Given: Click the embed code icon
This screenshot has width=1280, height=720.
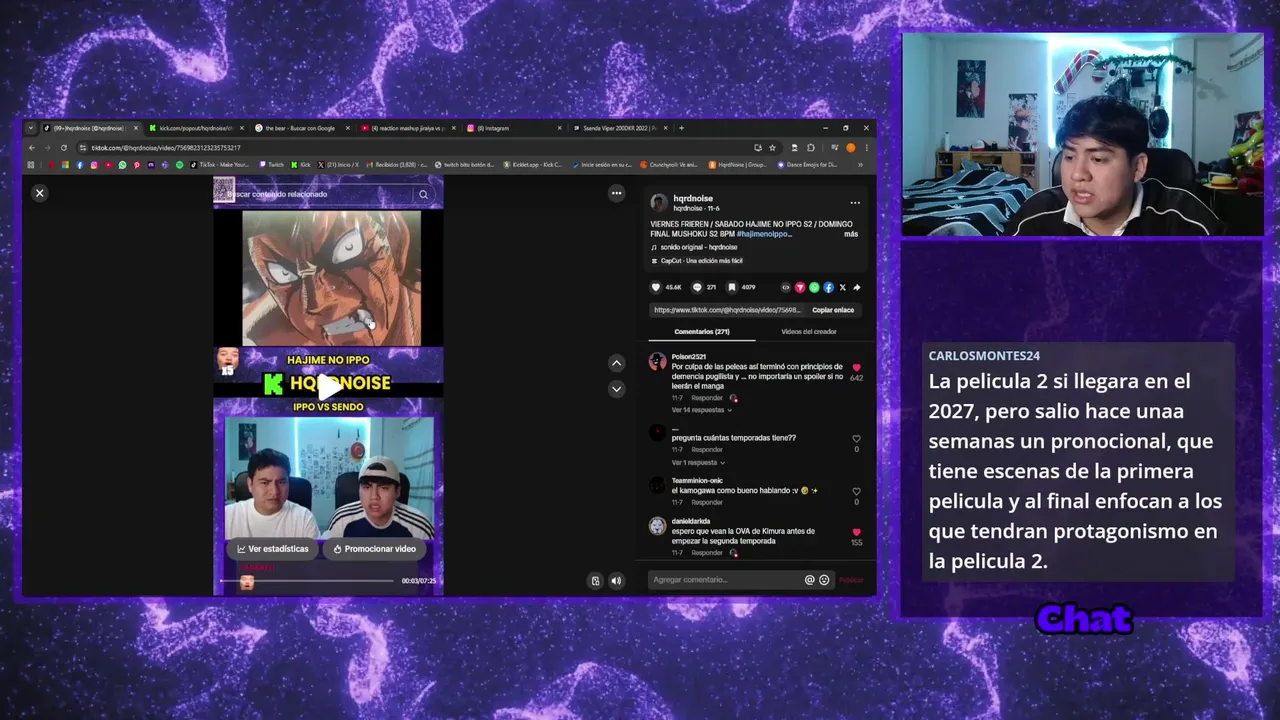Looking at the screenshot, I should click(x=785, y=287).
